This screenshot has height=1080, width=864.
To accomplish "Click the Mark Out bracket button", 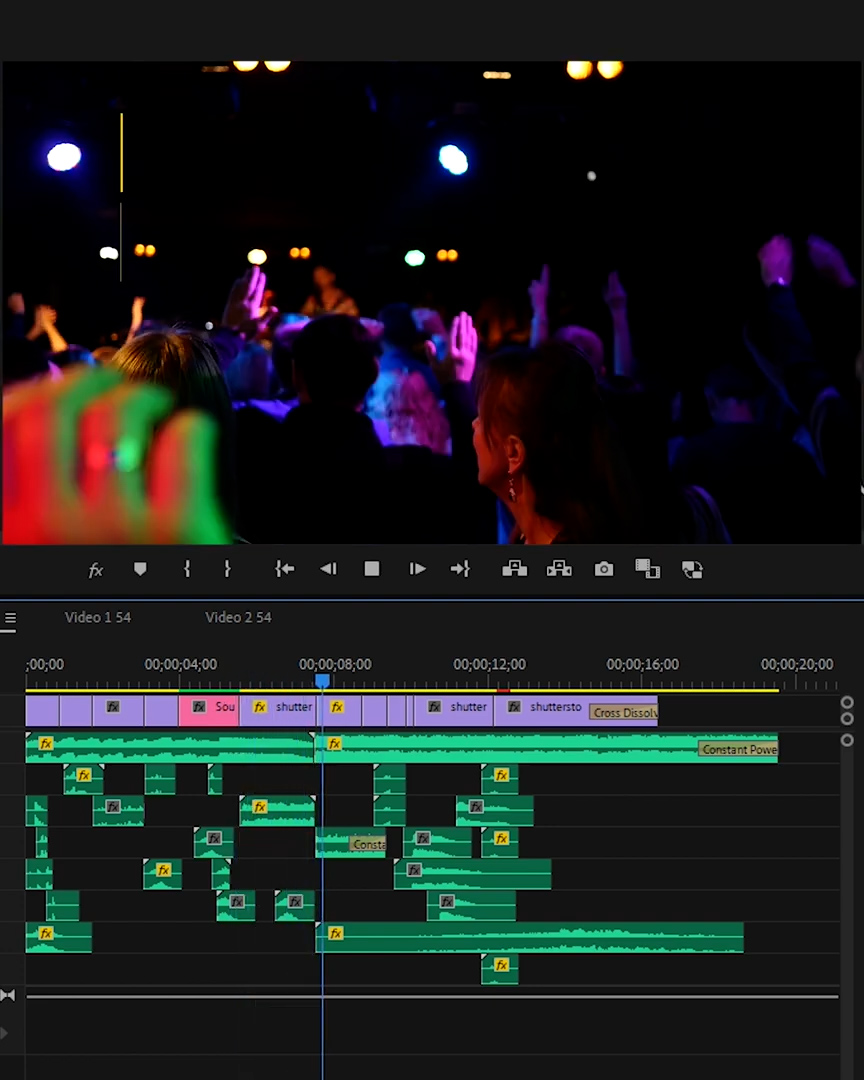I will pyautogui.click(x=227, y=569).
